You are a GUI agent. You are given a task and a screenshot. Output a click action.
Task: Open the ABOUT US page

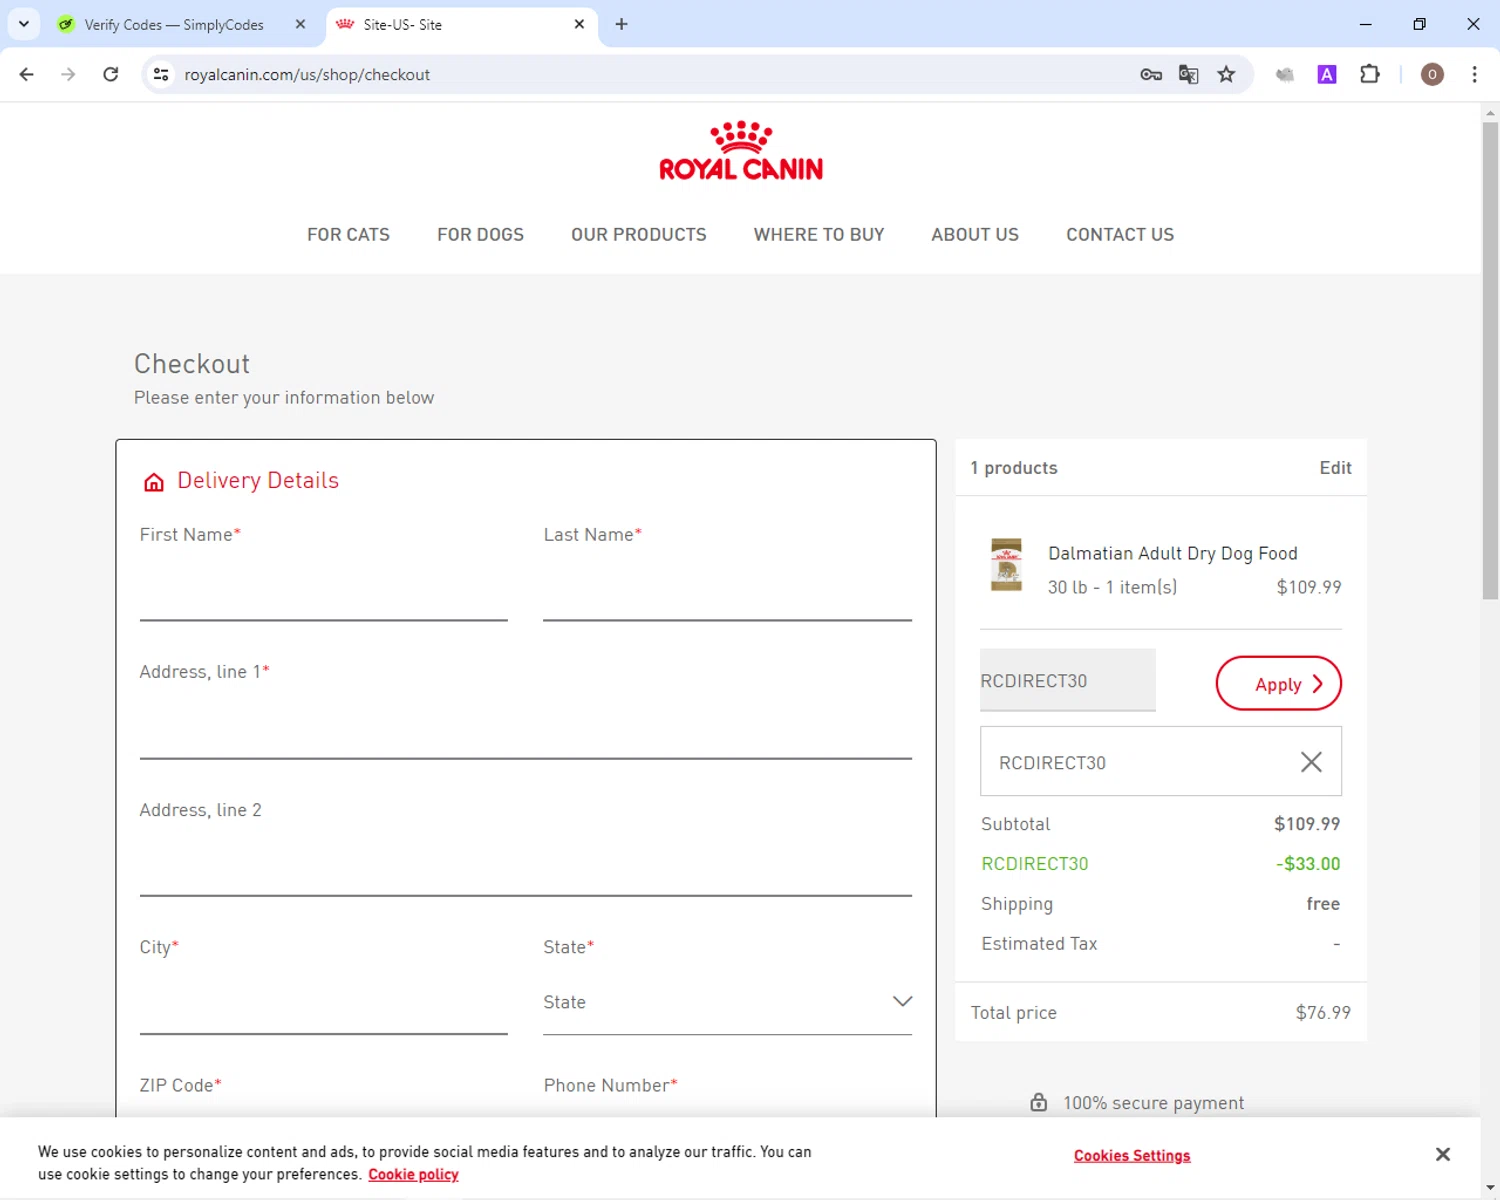pos(975,235)
